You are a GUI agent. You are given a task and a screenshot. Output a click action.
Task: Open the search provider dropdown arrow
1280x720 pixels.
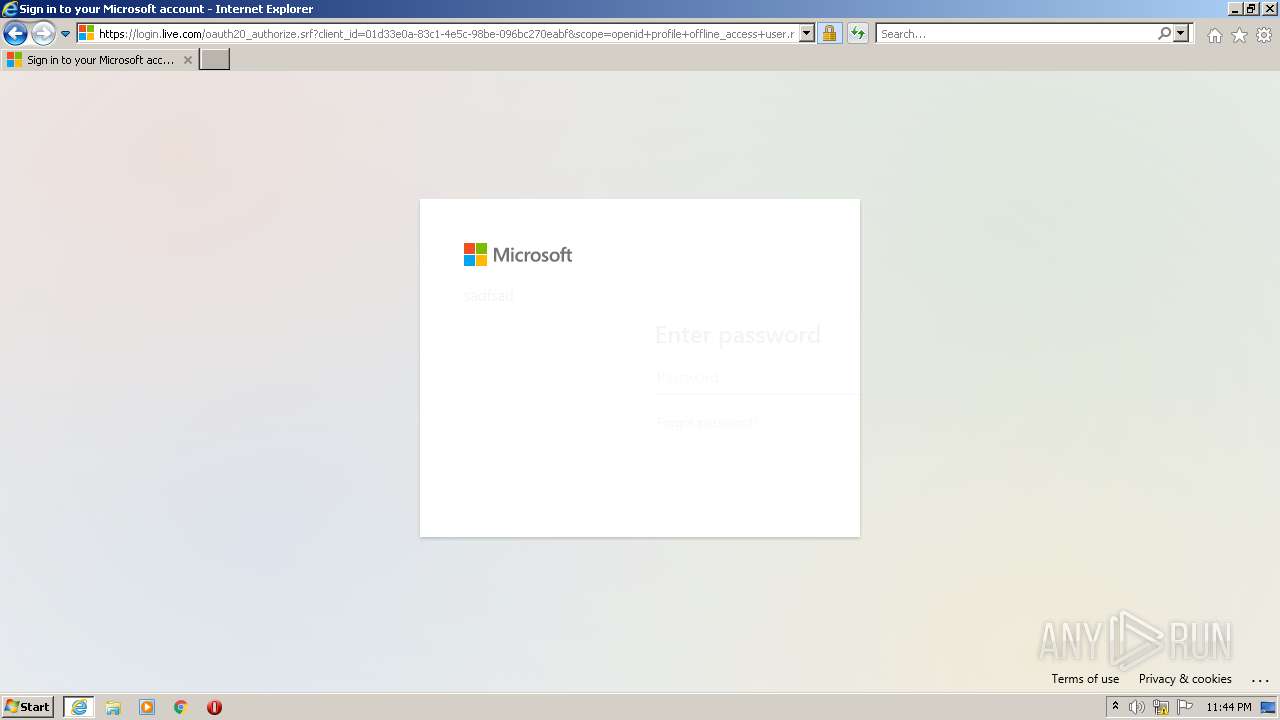(x=1181, y=33)
